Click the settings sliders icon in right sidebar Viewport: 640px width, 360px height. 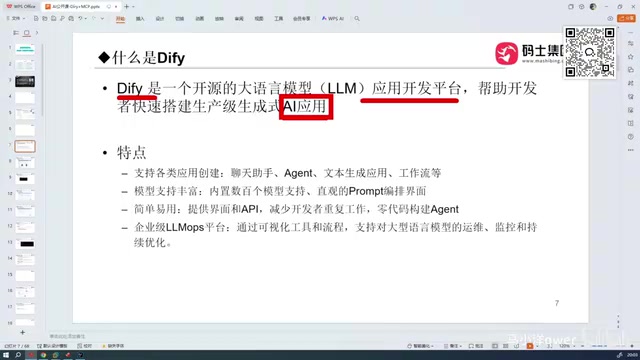tap(631, 43)
